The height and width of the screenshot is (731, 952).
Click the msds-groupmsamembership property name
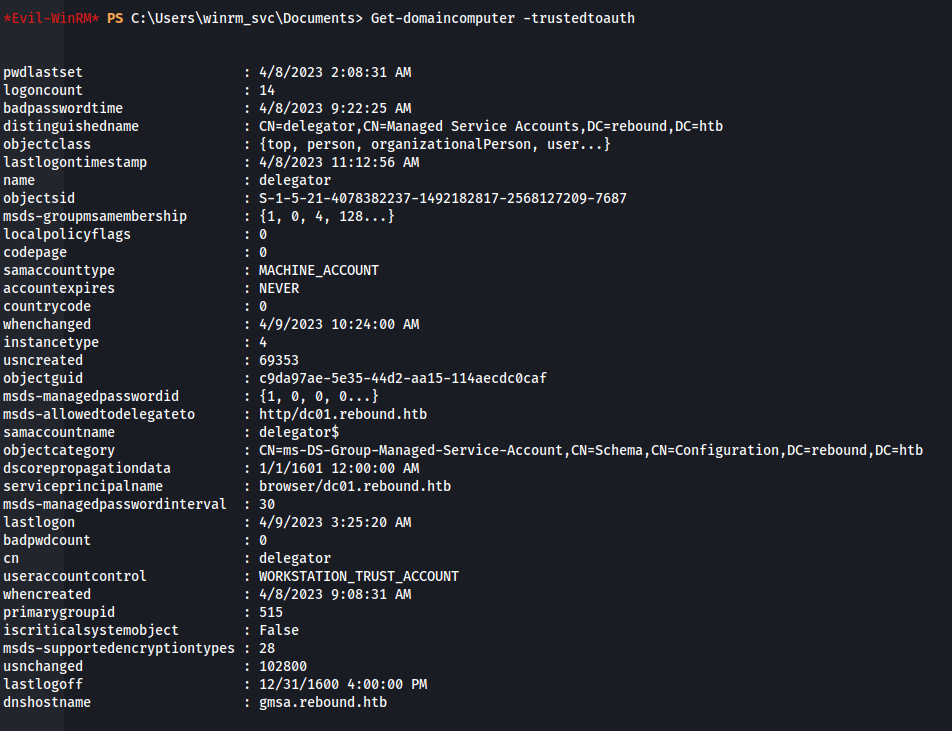coord(95,216)
